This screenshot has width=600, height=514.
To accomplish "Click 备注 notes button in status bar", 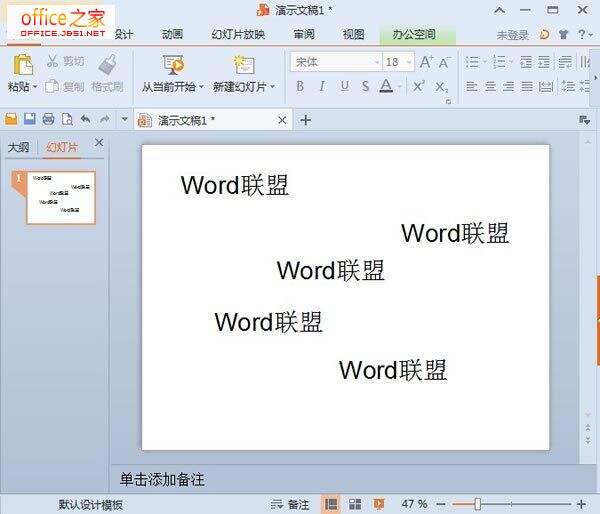I will [291, 504].
